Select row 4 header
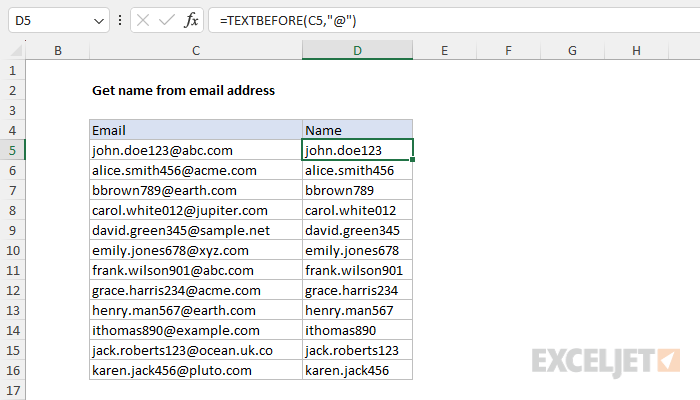The width and height of the screenshot is (700, 400). click(12, 130)
